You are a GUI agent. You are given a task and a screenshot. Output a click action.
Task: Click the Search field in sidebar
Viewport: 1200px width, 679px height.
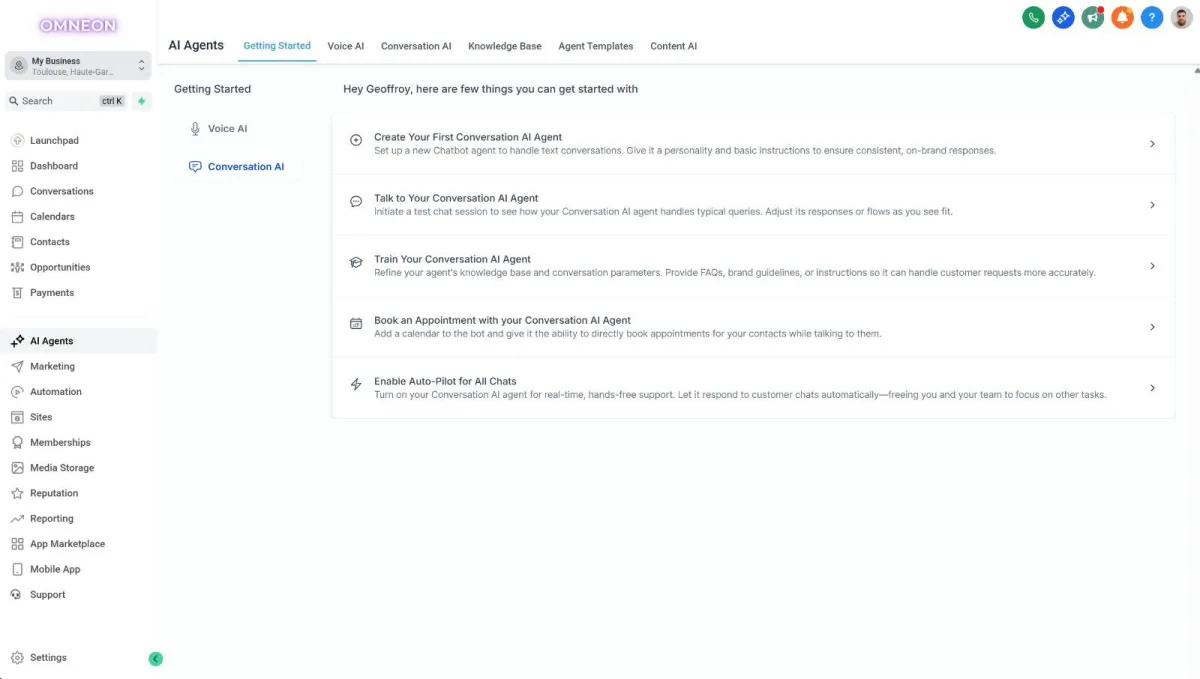point(66,101)
